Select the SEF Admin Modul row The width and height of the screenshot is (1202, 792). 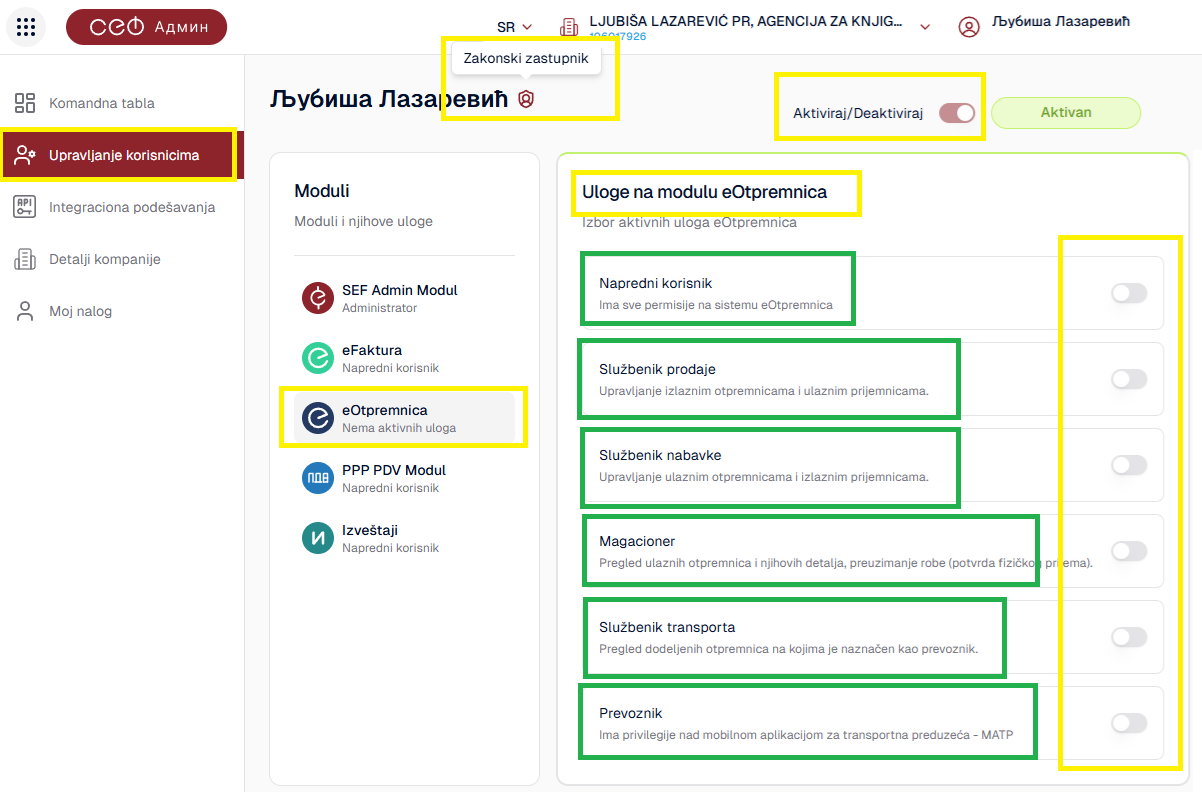[404, 298]
